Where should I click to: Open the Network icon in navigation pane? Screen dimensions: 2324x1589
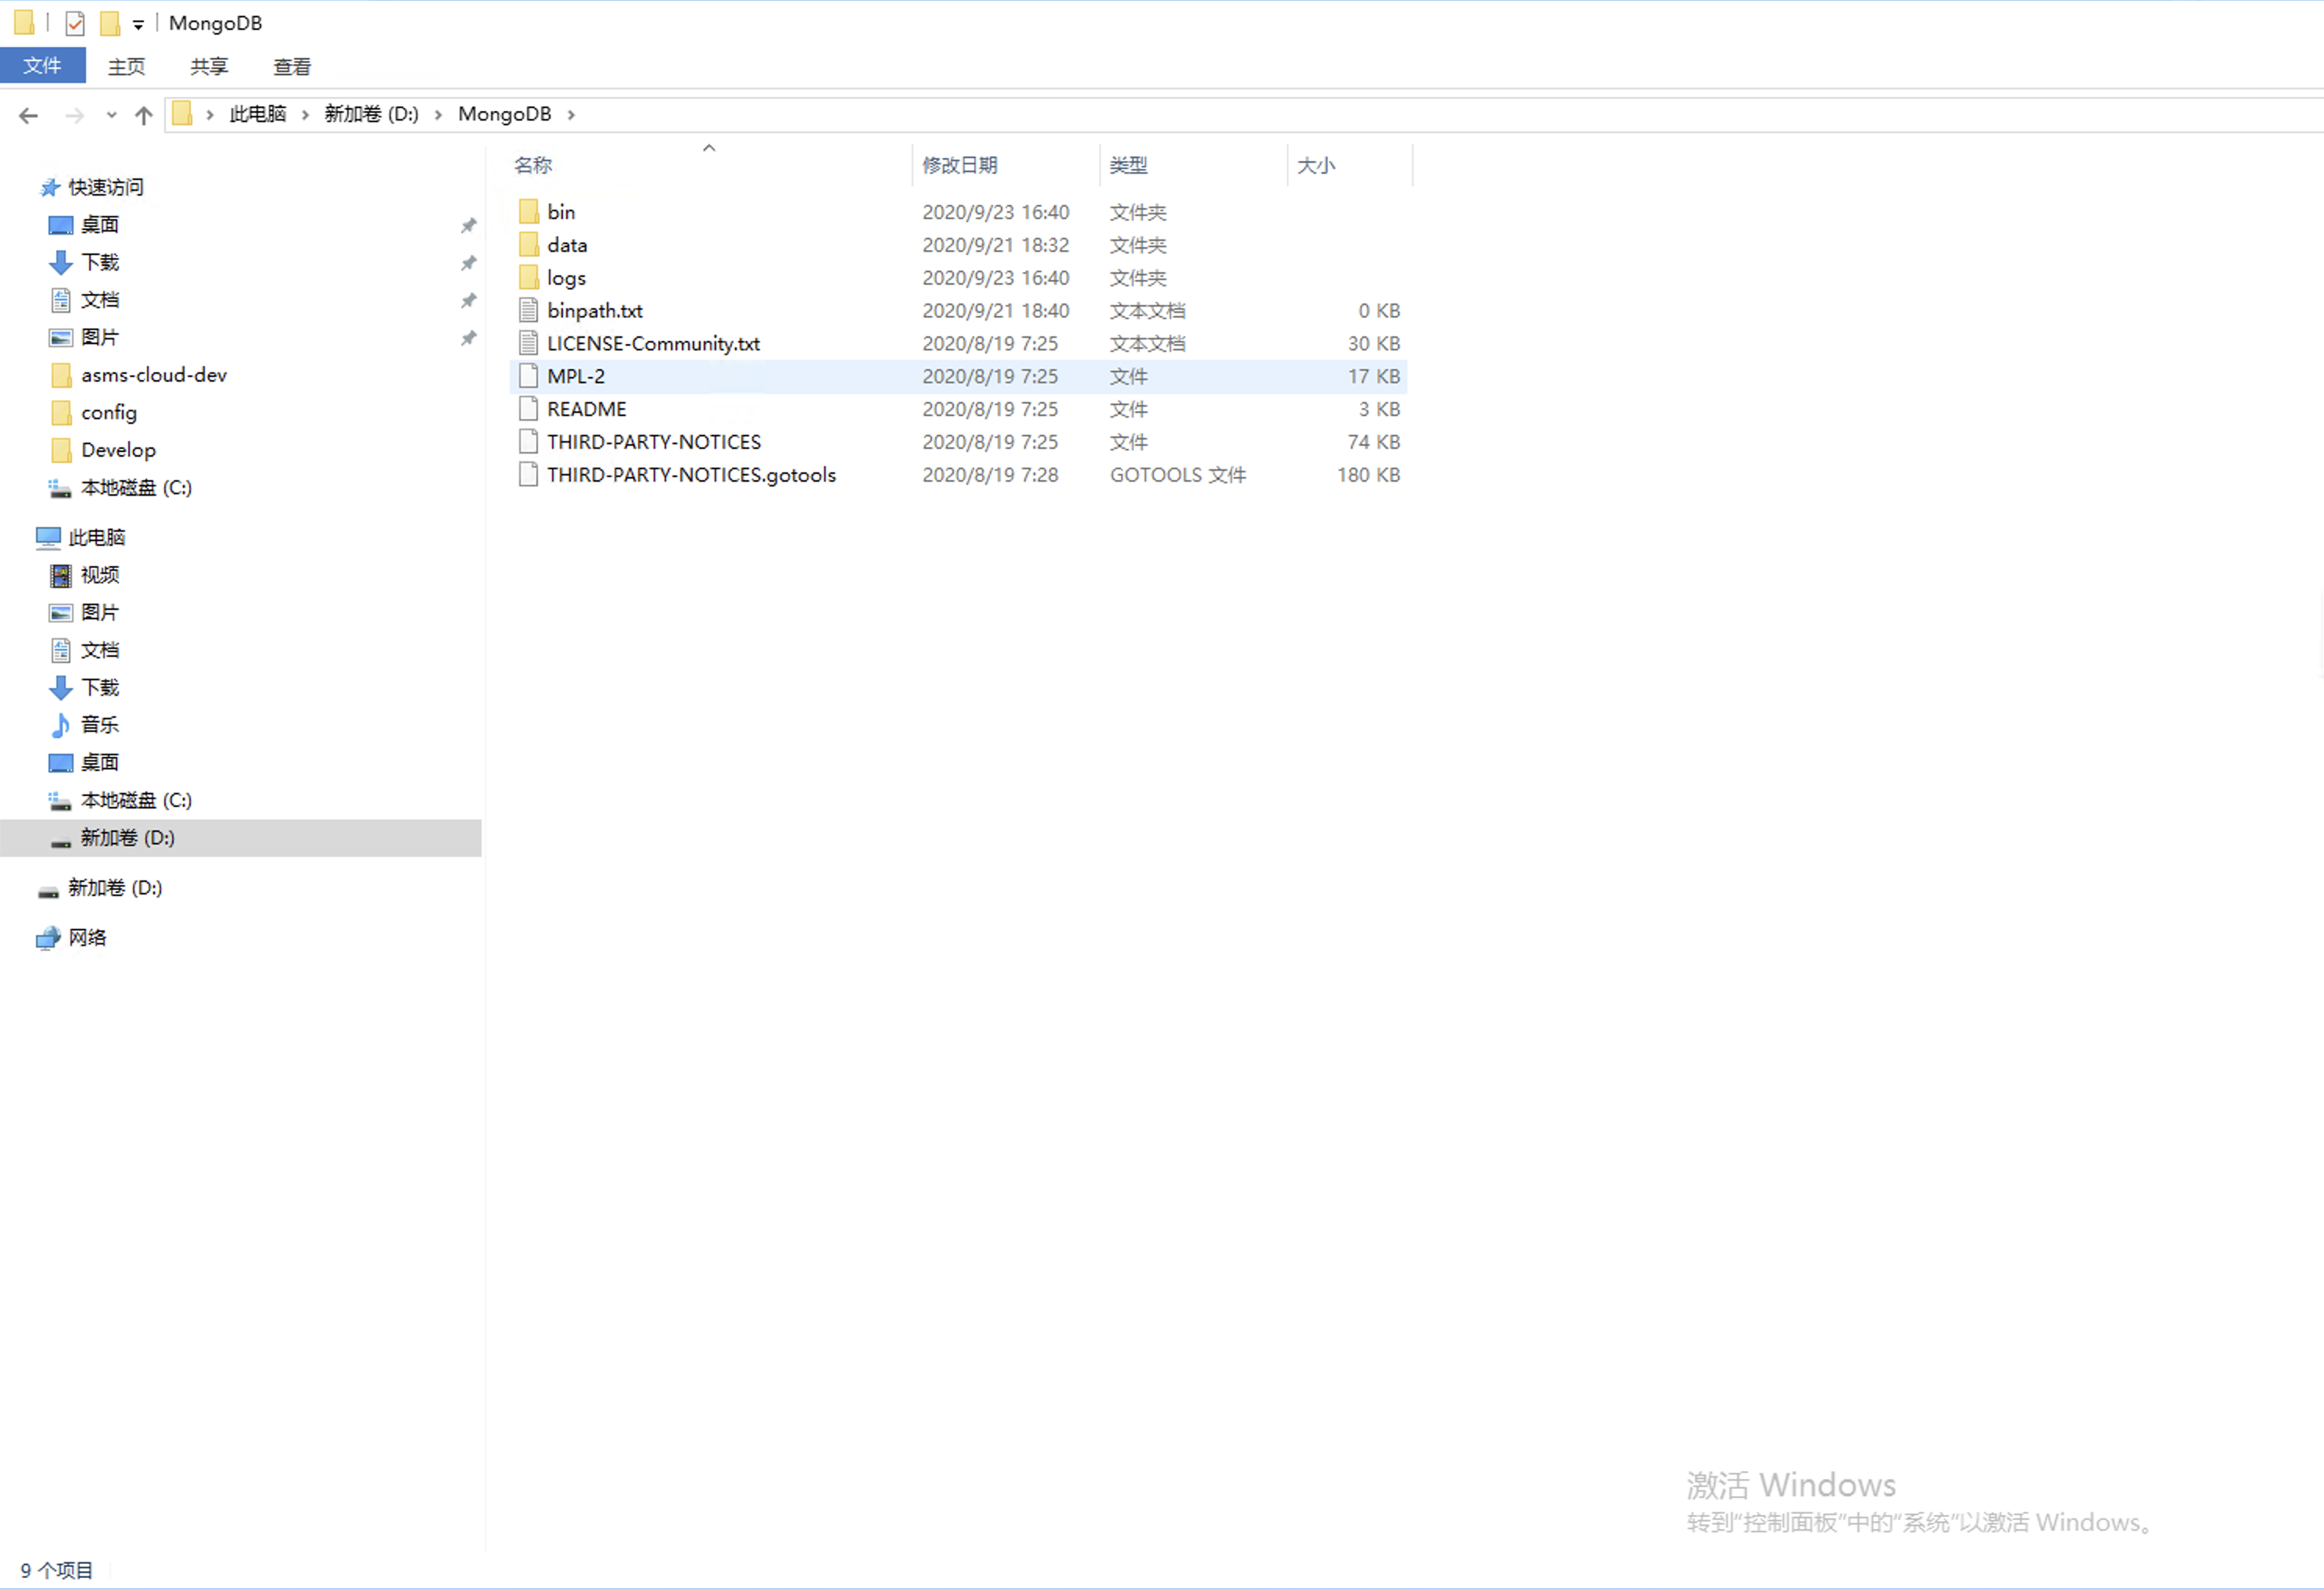(x=48, y=938)
